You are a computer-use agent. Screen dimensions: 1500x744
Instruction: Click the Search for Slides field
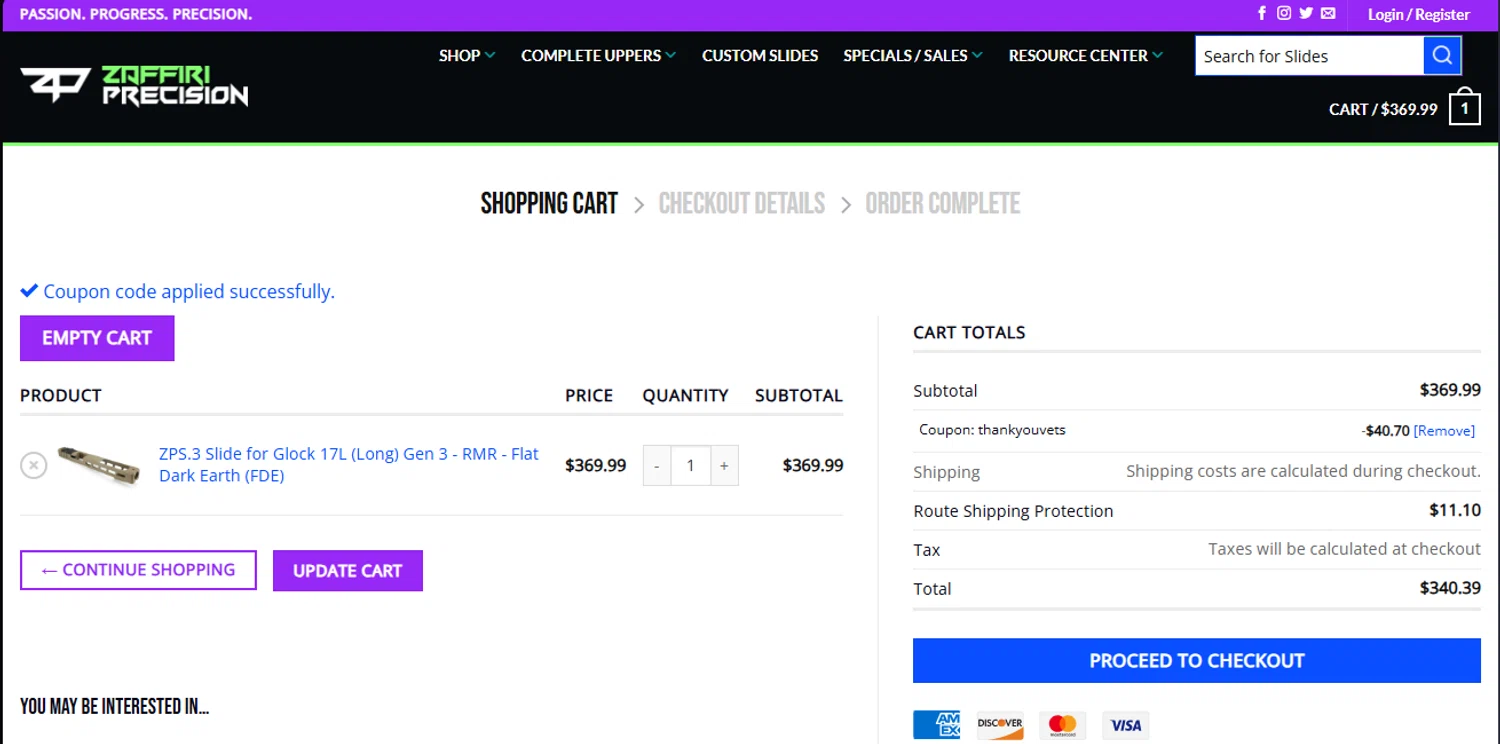pyautogui.click(x=1310, y=56)
